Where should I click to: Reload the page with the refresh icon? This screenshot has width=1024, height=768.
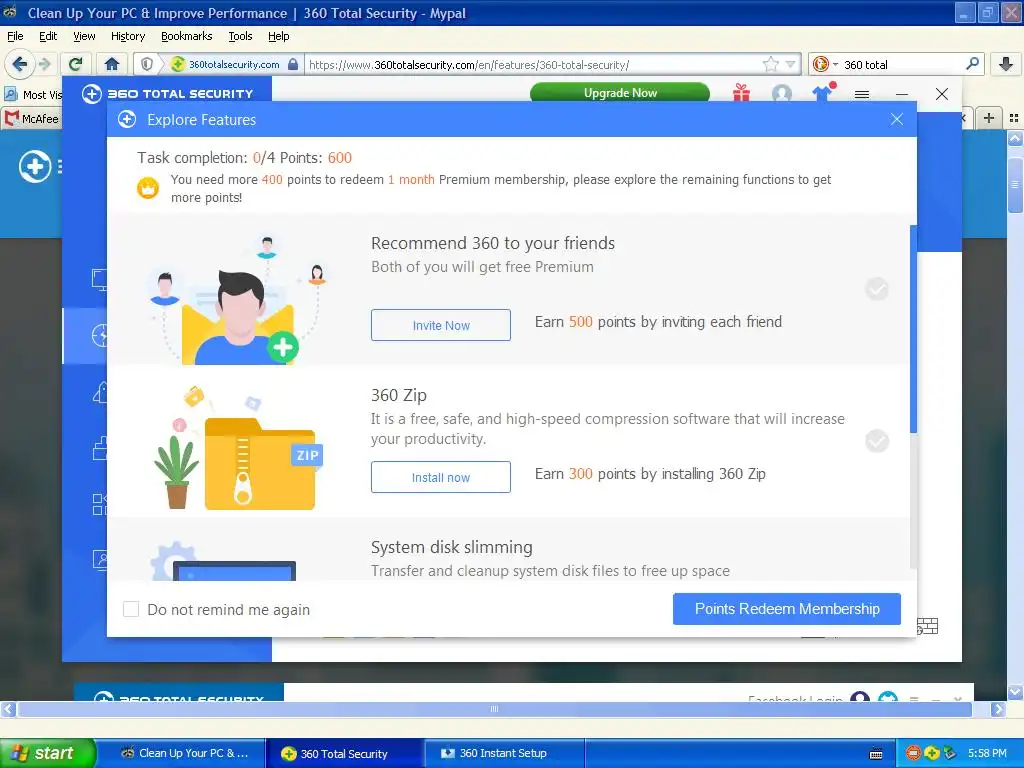(76, 64)
